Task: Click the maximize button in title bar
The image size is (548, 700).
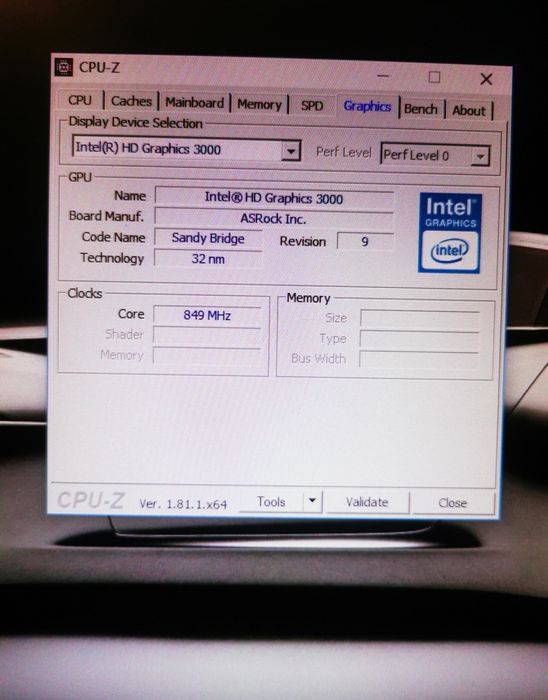Action: coord(434,78)
